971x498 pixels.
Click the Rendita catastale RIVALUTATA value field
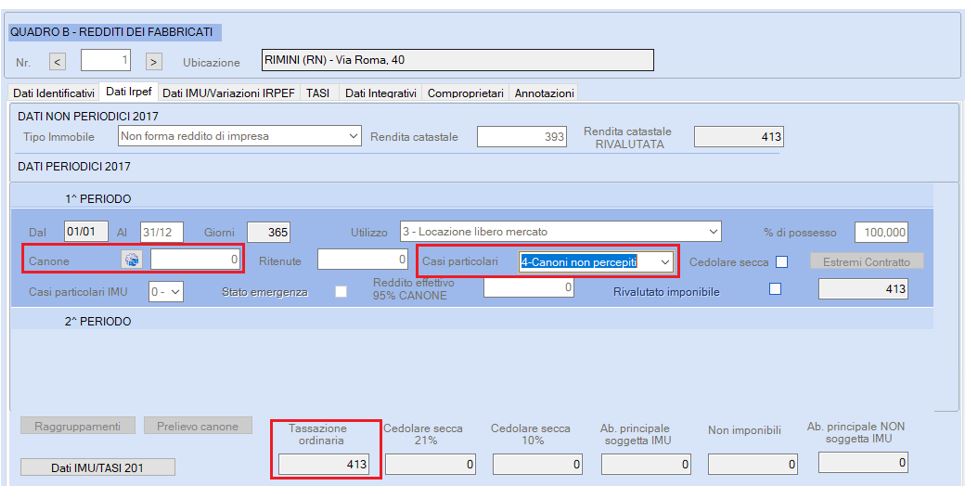tap(738, 136)
